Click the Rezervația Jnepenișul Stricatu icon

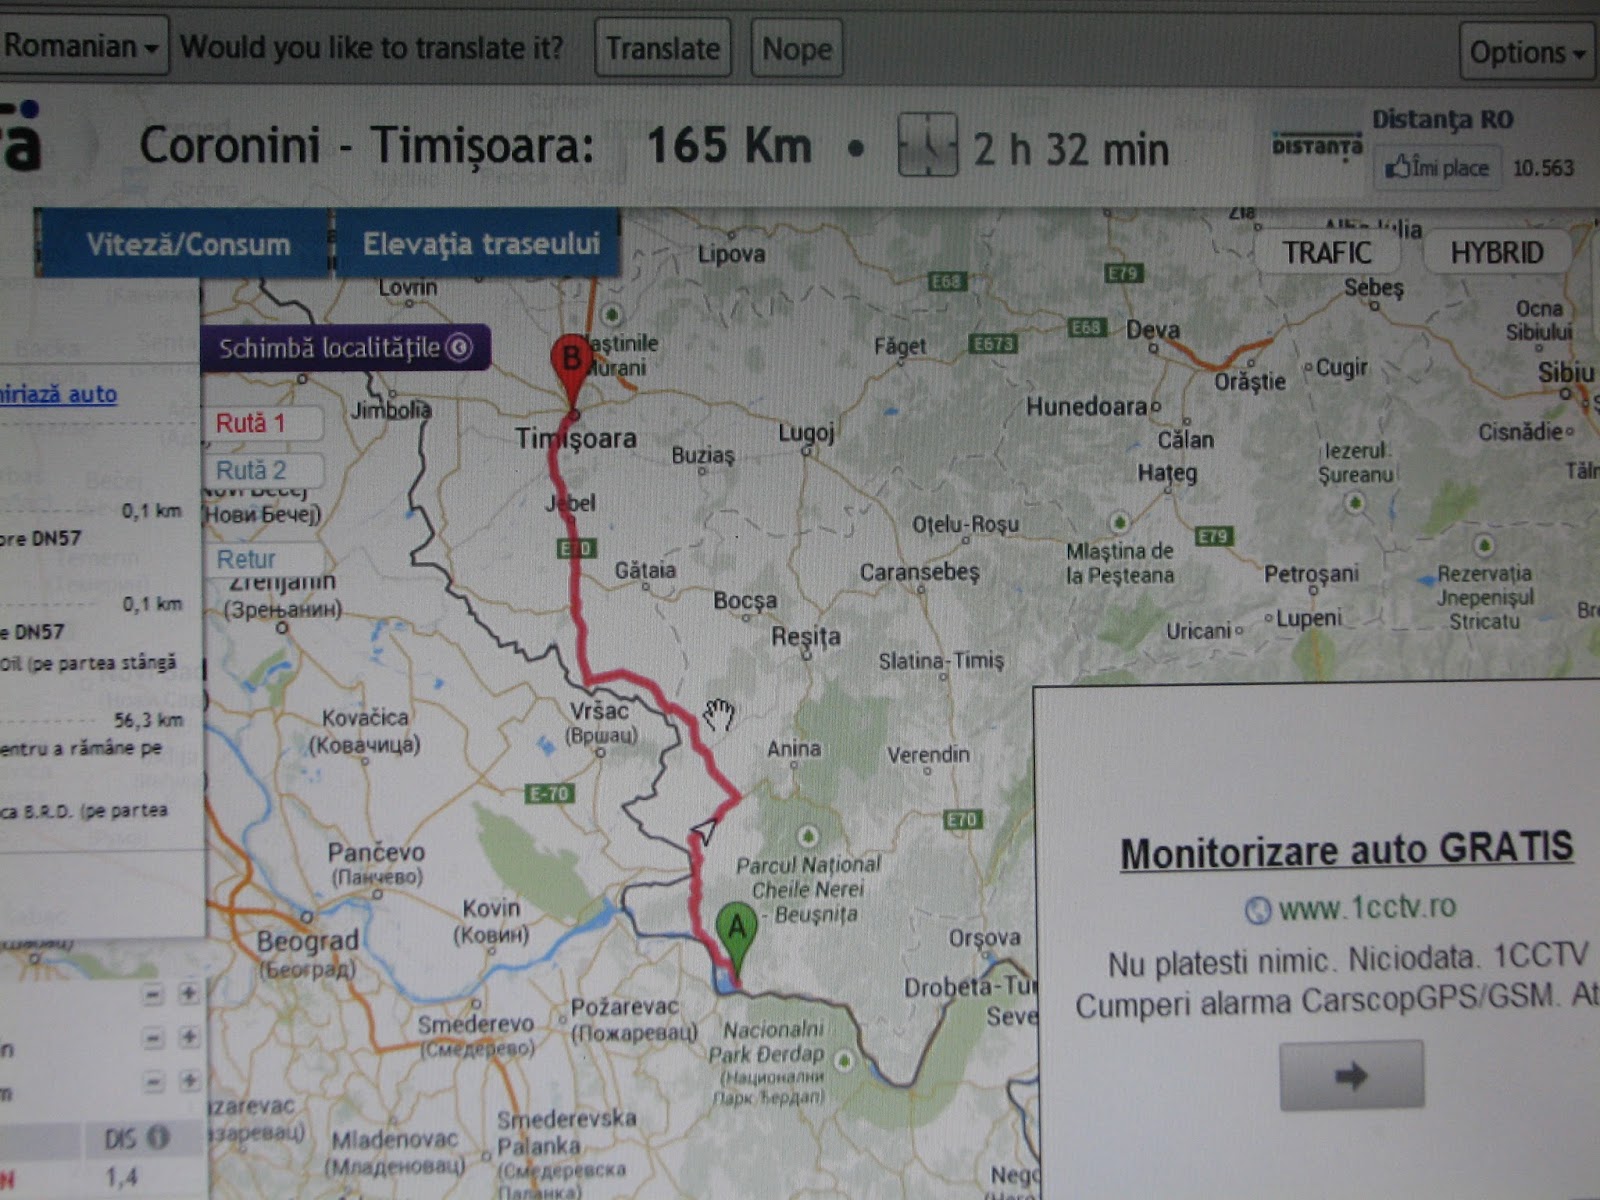tap(1484, 545)
